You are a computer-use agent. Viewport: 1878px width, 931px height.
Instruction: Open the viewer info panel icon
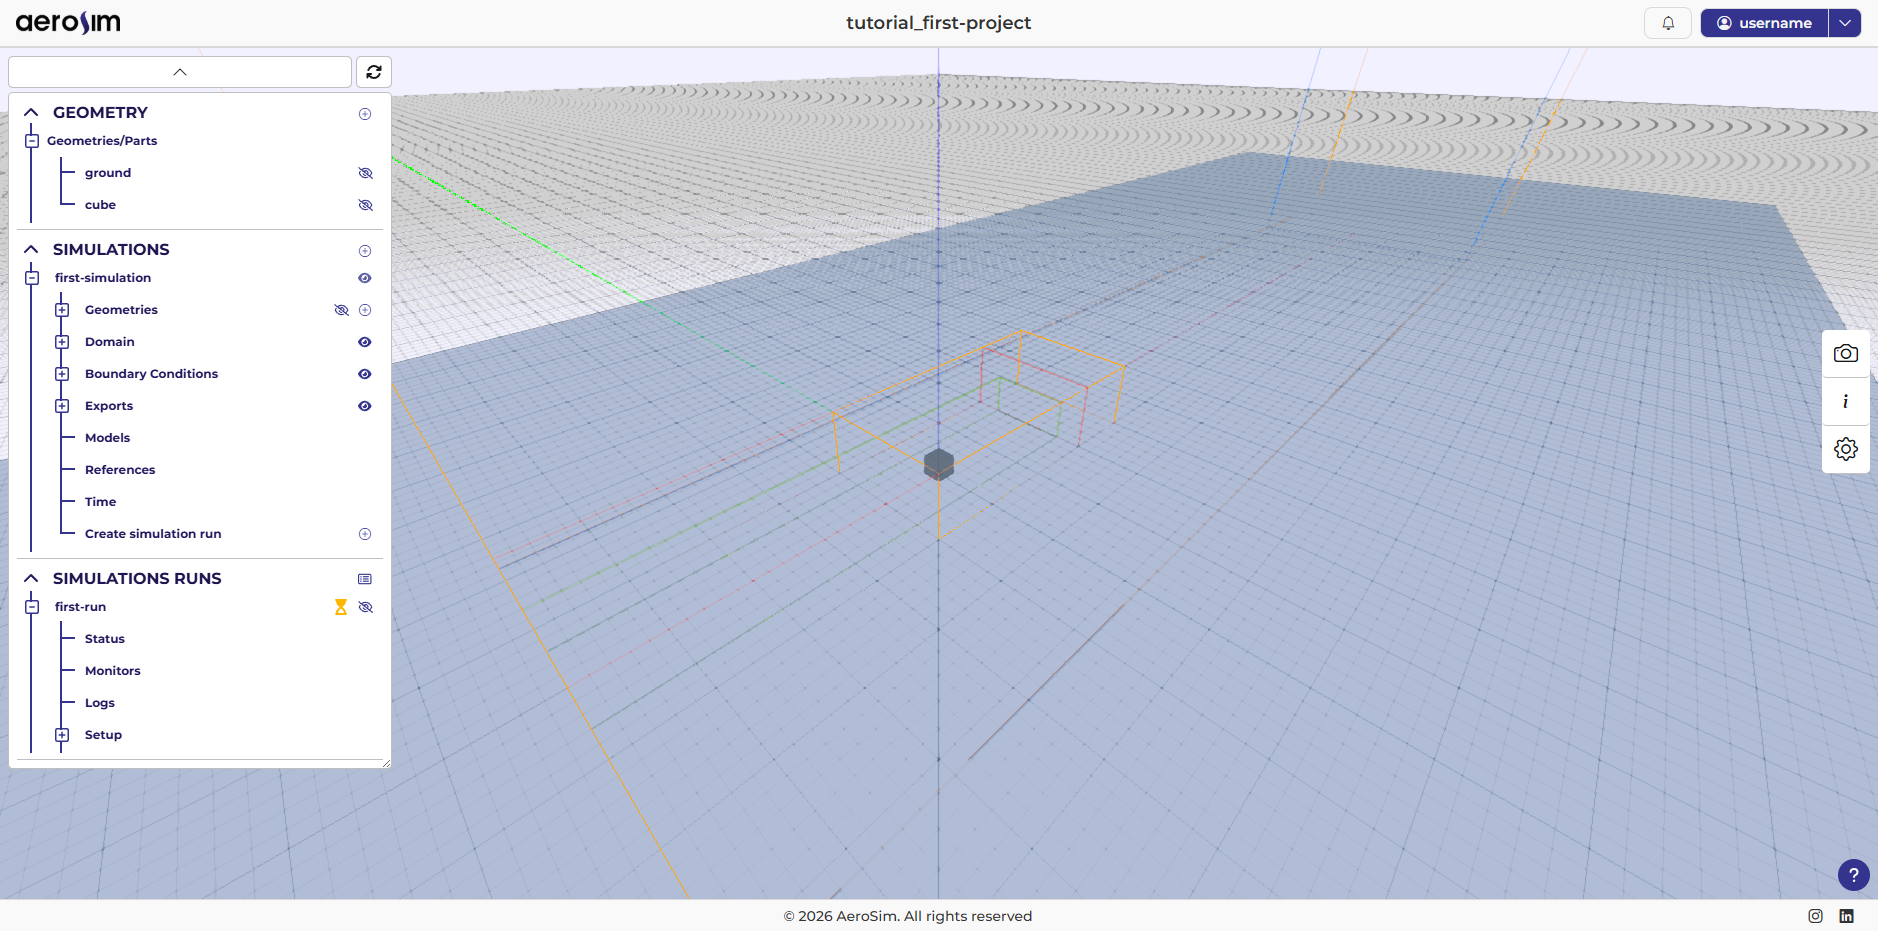tap(1845, 402)
